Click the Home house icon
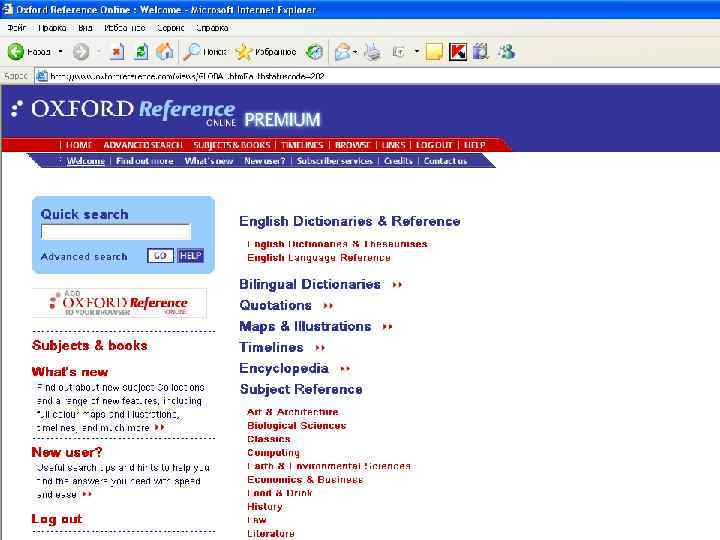The width and height of the screenshot is (720, 540). [165, 51]
